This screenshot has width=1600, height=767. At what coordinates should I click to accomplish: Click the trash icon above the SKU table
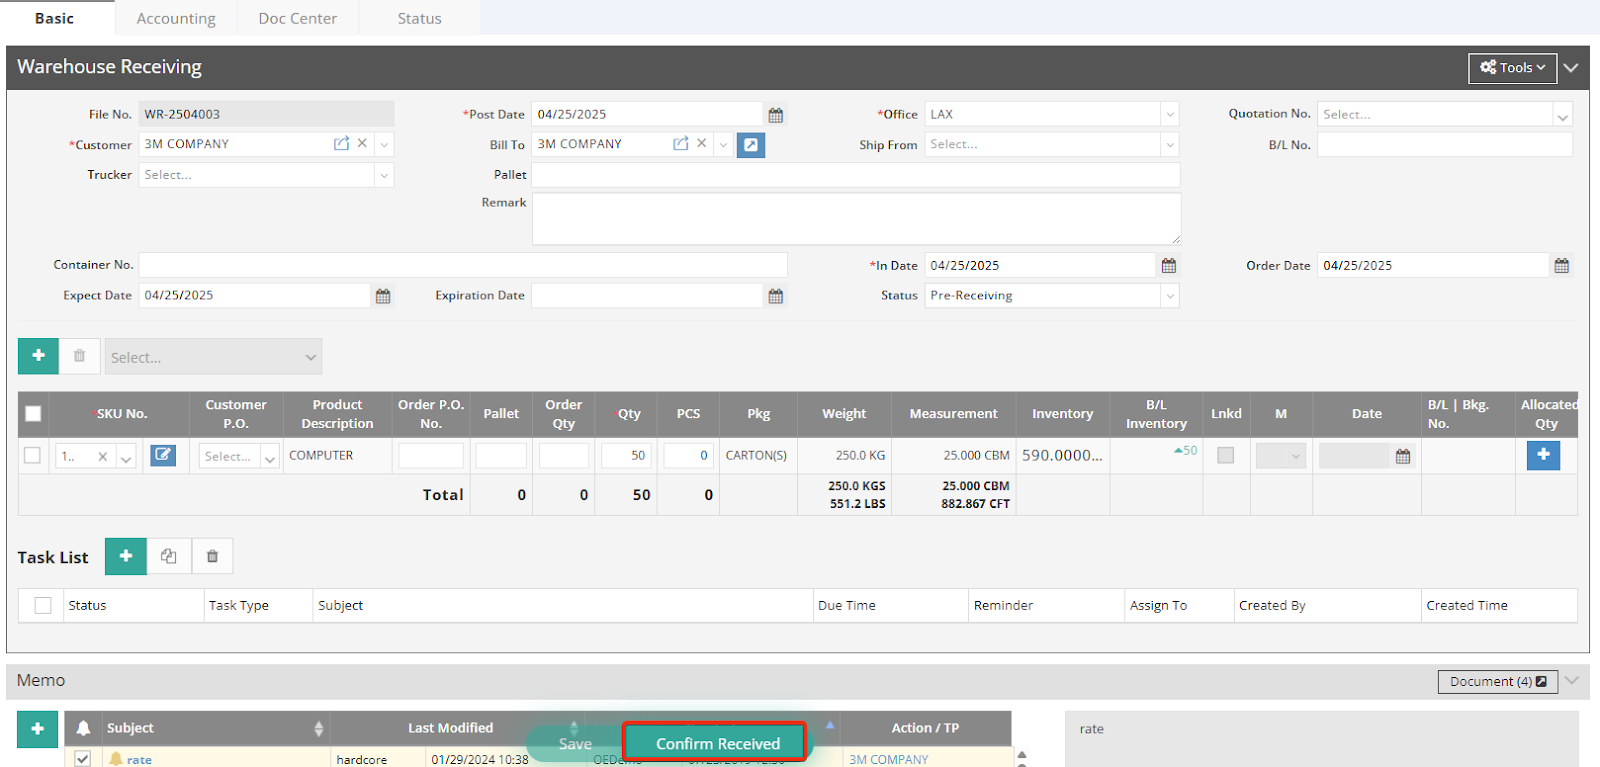(79, 356)
